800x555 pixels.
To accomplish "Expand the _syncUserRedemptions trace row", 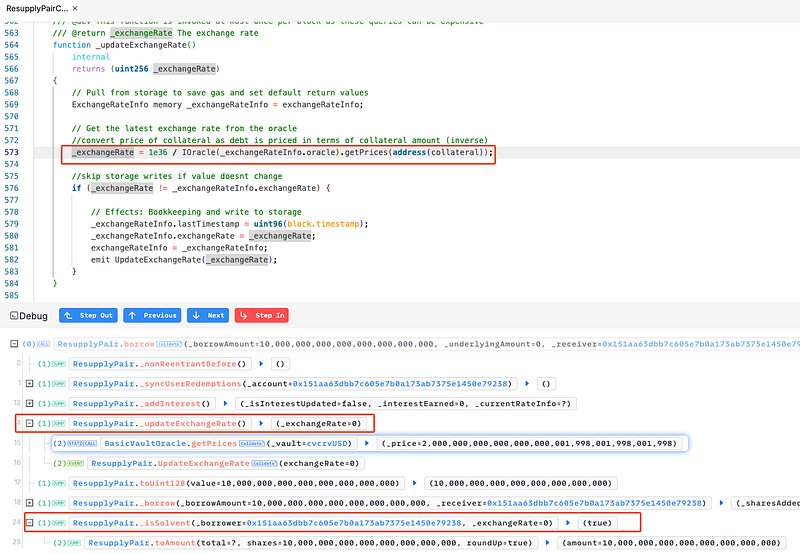I will point(30,383).
